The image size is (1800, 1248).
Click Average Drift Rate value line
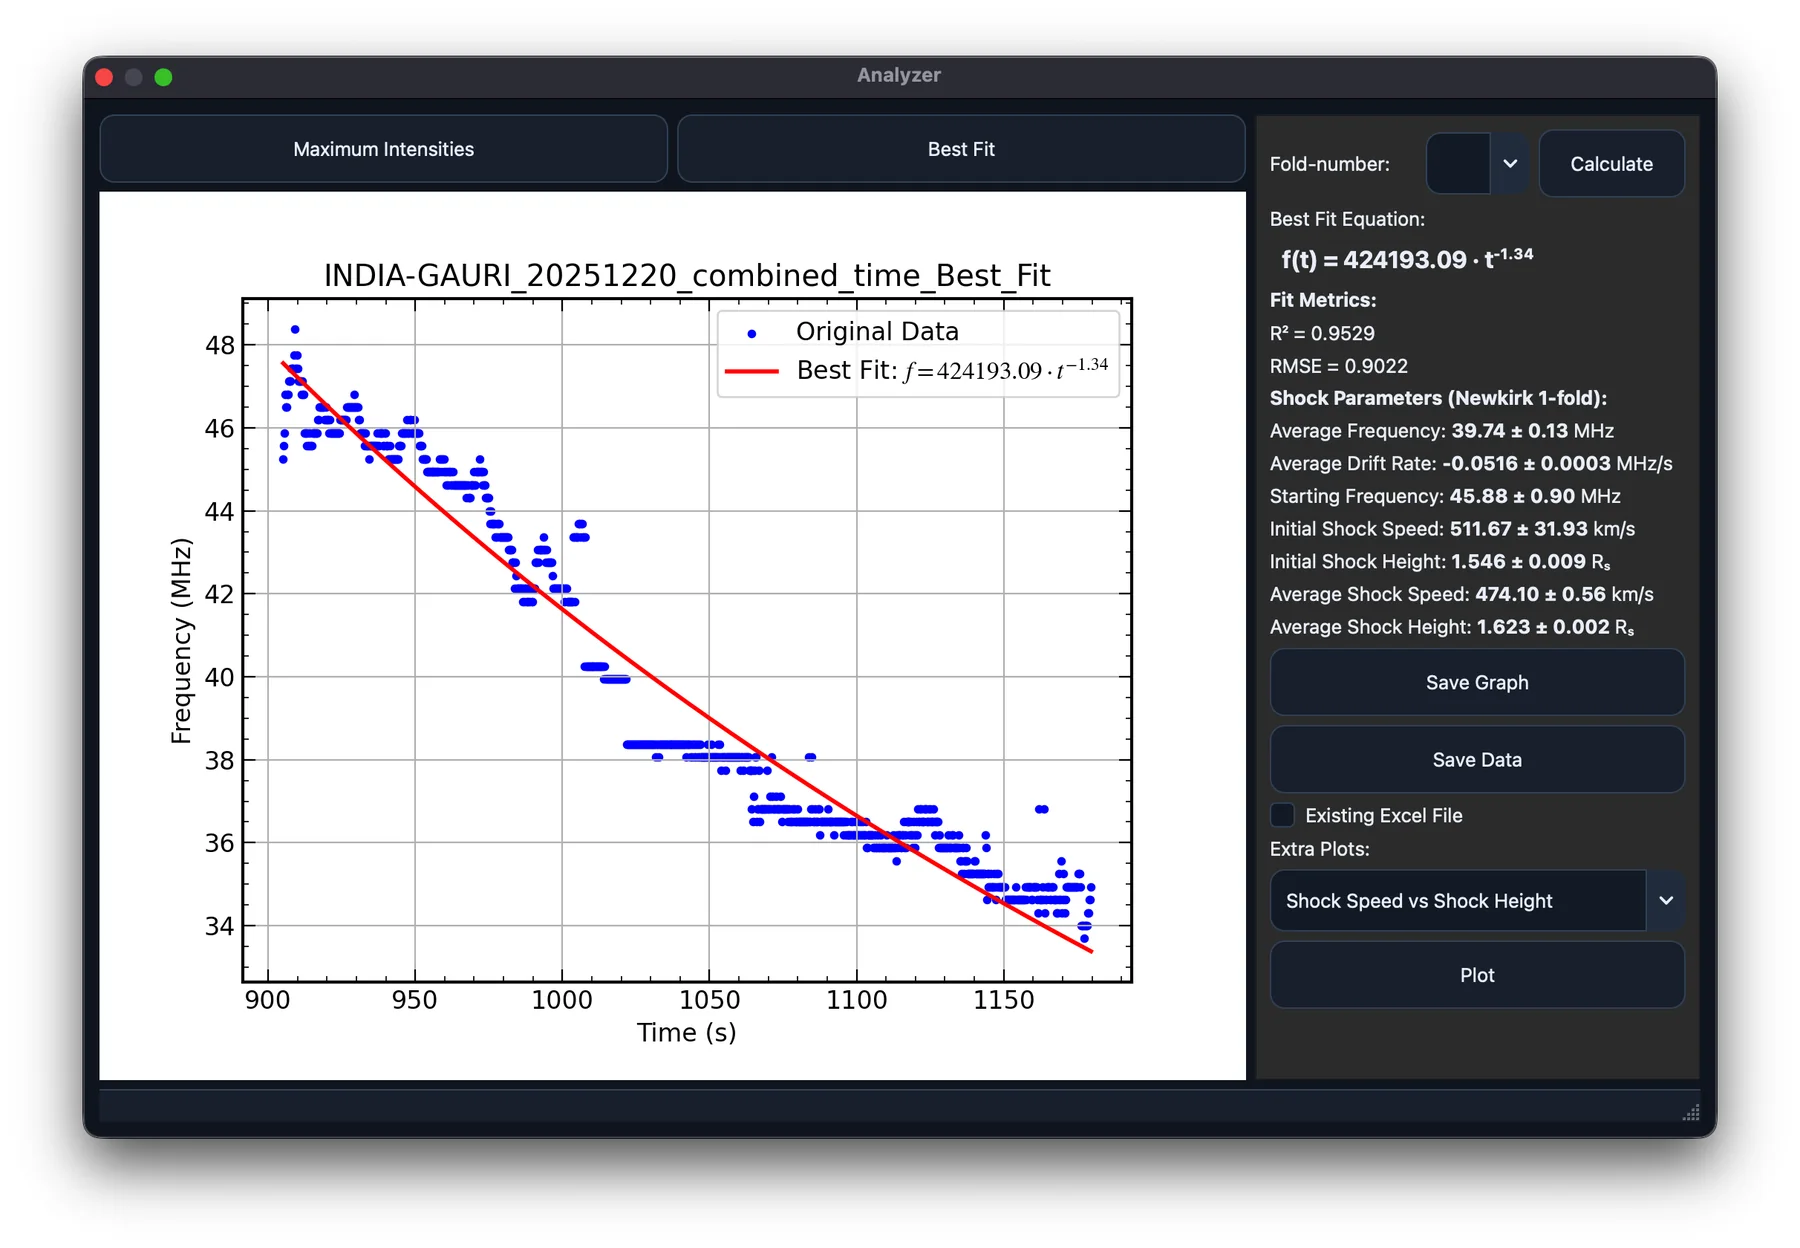[1470, 464]
